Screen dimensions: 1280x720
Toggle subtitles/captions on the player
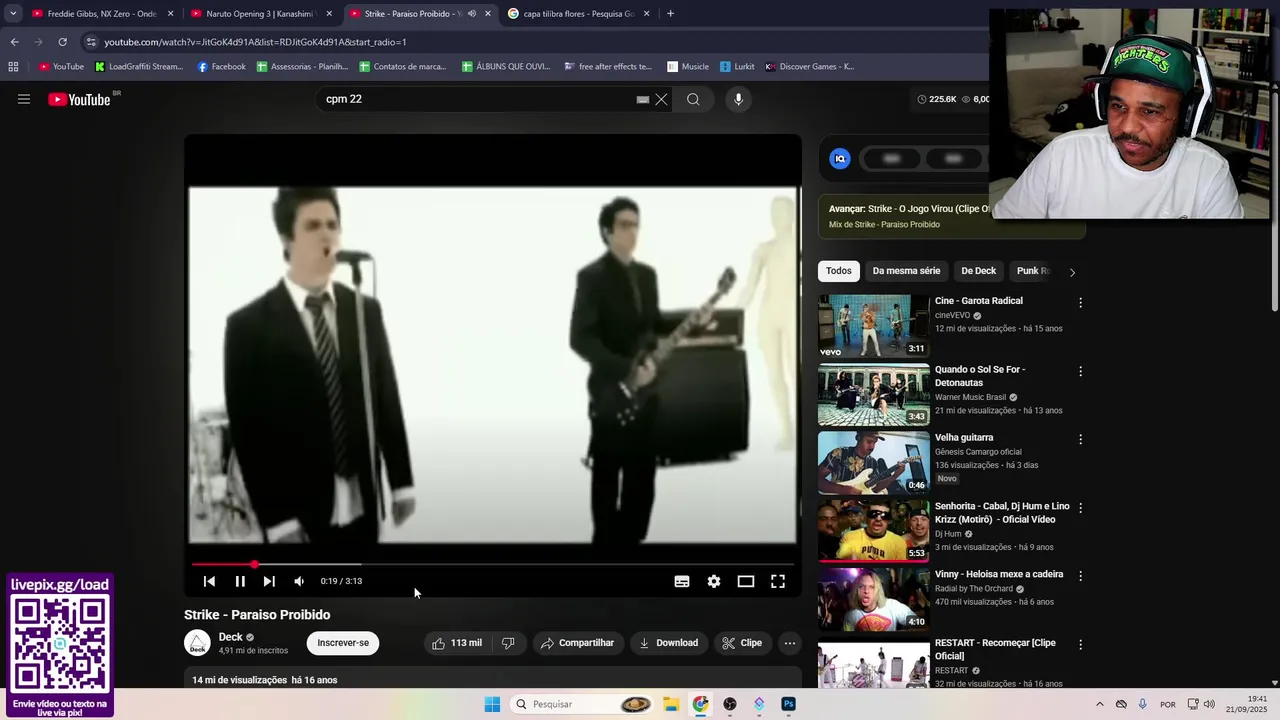[x=682, y=581]
